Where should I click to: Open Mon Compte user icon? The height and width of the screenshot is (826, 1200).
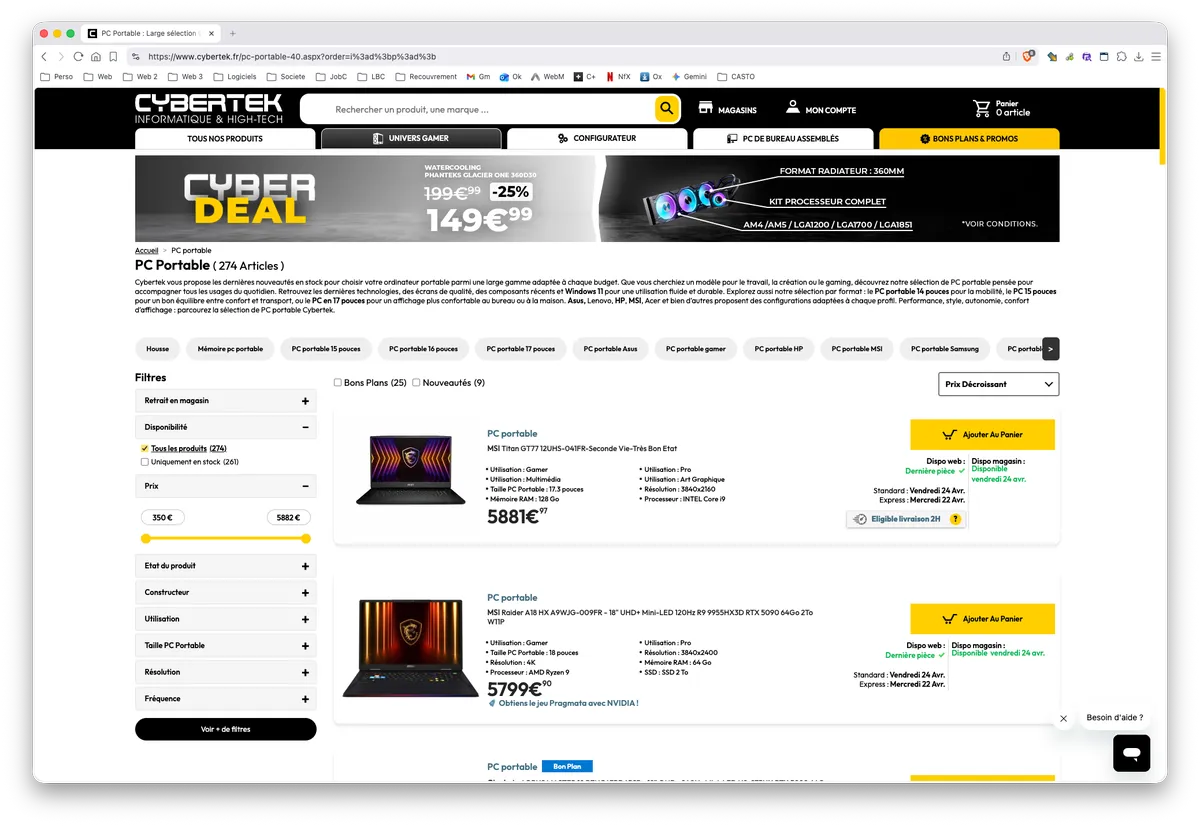click(792, 107)
